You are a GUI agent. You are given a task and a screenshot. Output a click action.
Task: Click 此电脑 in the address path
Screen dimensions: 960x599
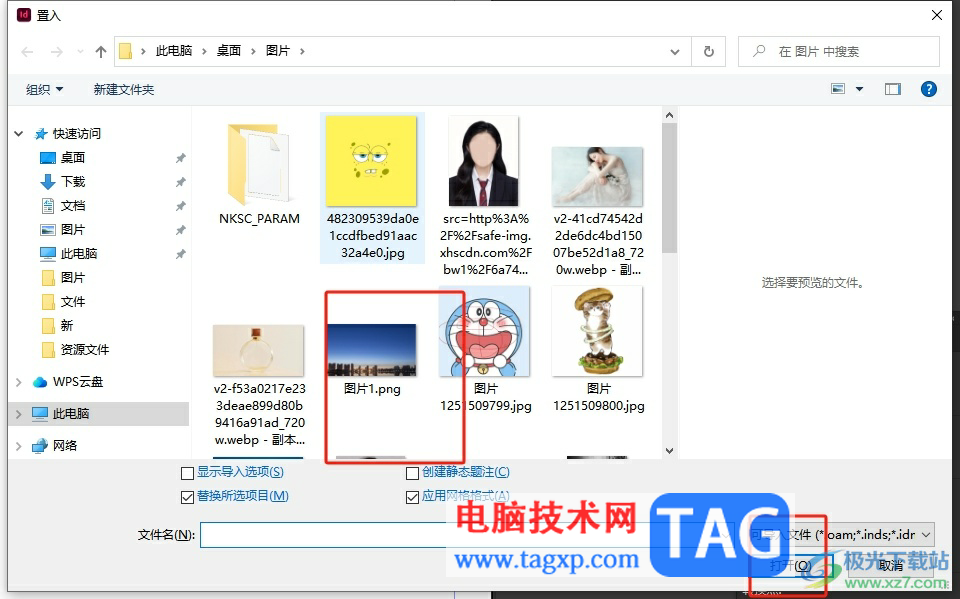tap(174, 51)
